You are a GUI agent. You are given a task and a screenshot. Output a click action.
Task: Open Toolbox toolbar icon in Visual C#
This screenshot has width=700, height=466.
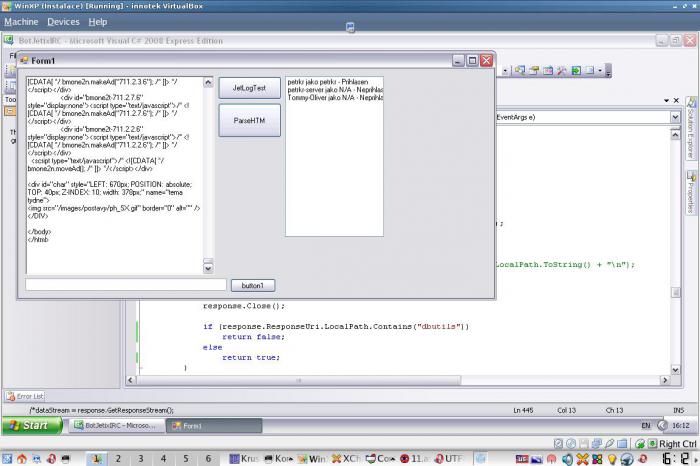(x=562, y=71)
